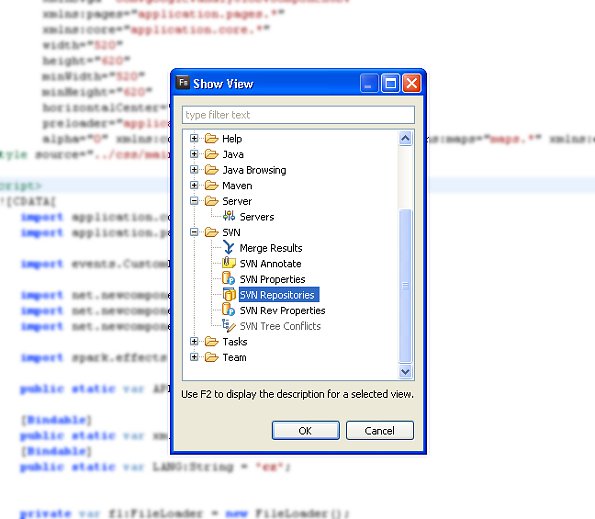Click the SVN Properties icon
The height and width of the screenshot is (519, 595).
coord(228,279)
